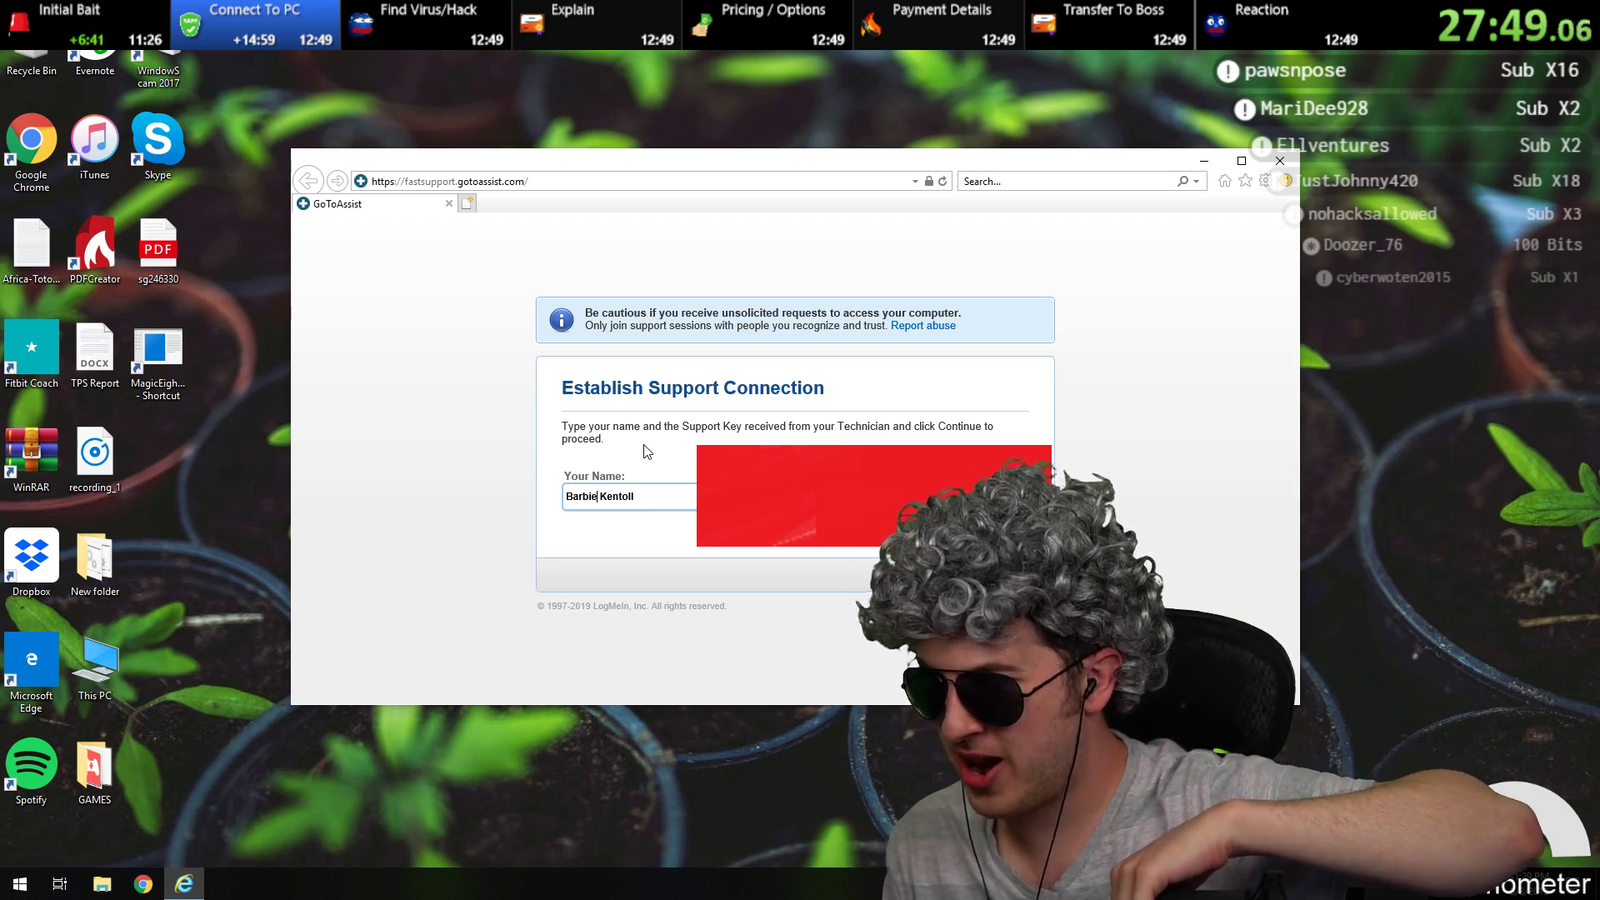1600x900 pixels.
Task: Launch Fitbit Coach shortcut
Action: pos(31,356)
